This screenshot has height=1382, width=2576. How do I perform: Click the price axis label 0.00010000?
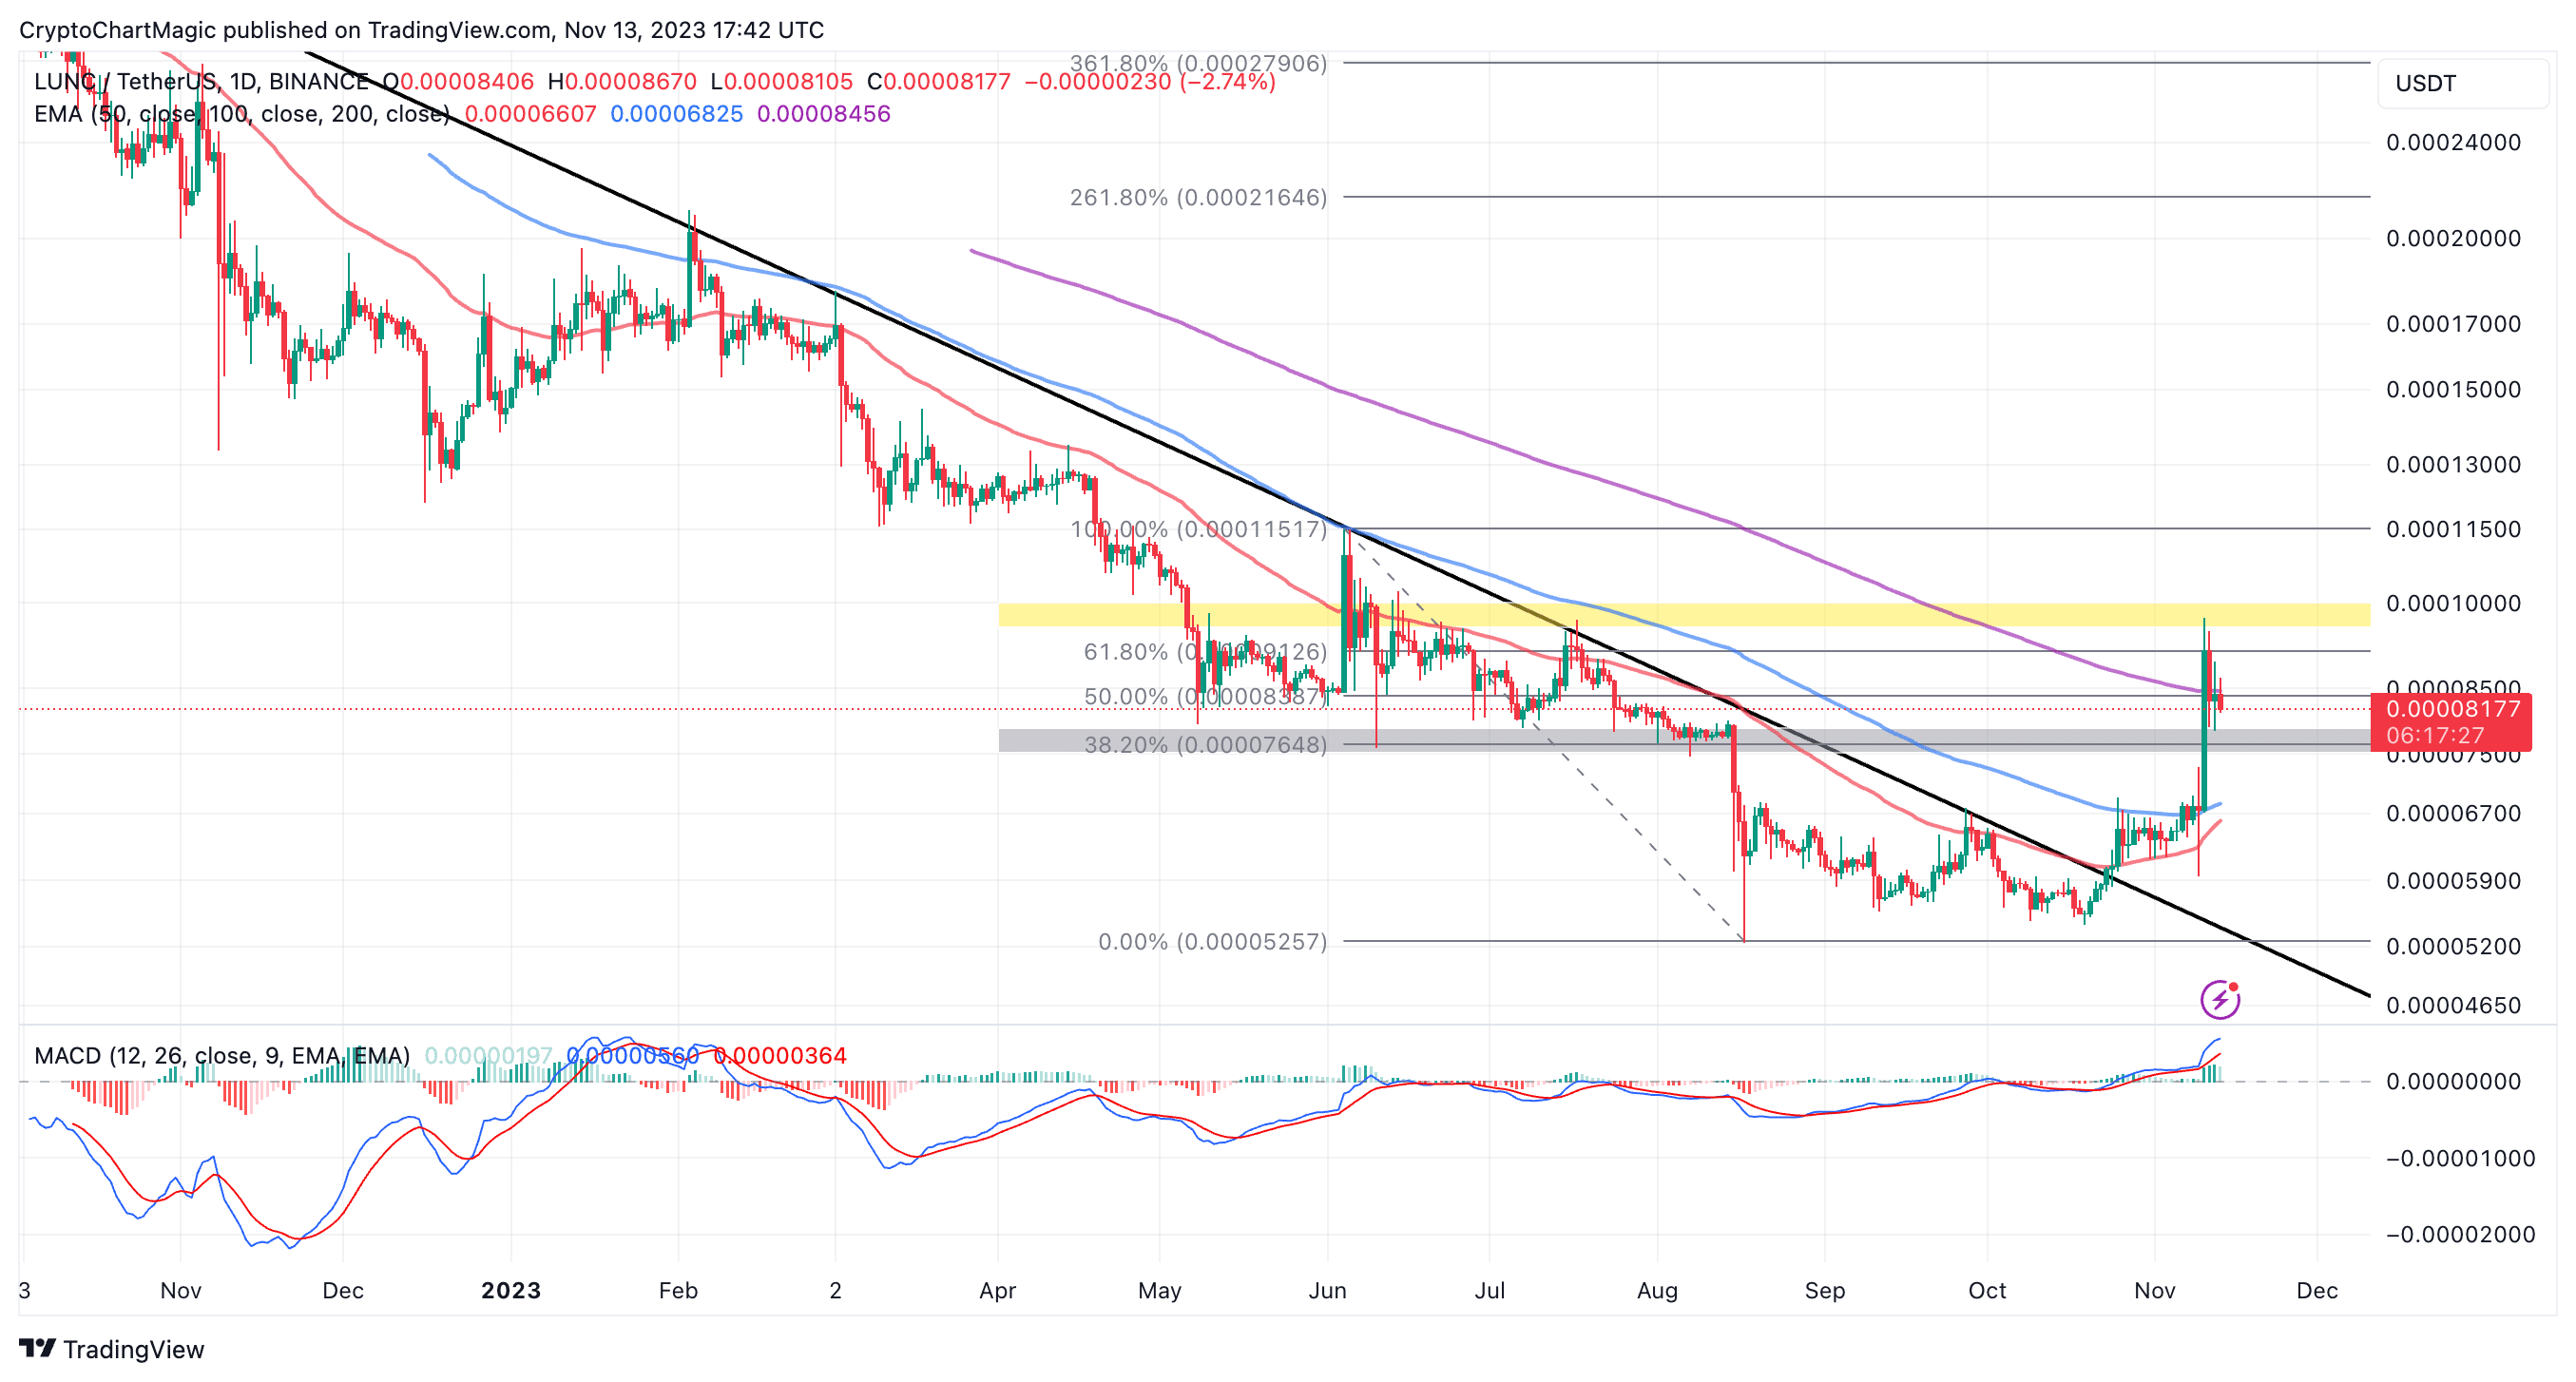coord(2452,603)
